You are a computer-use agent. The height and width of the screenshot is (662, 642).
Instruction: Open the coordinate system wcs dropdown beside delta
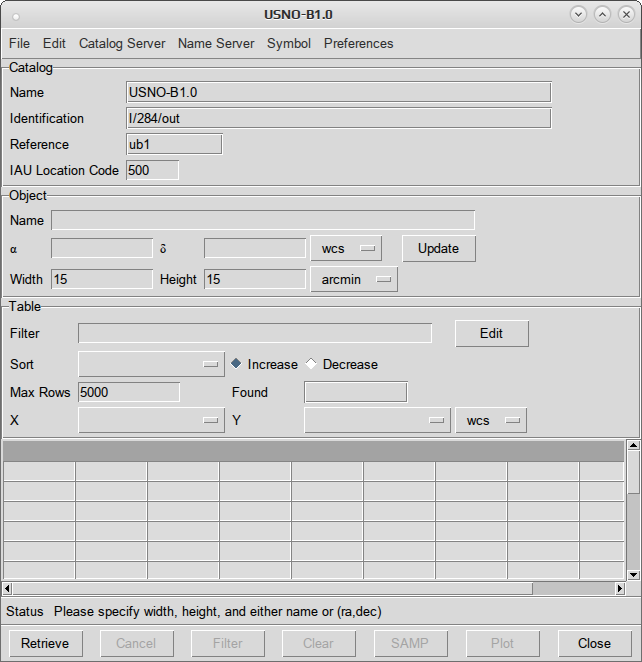346,249
